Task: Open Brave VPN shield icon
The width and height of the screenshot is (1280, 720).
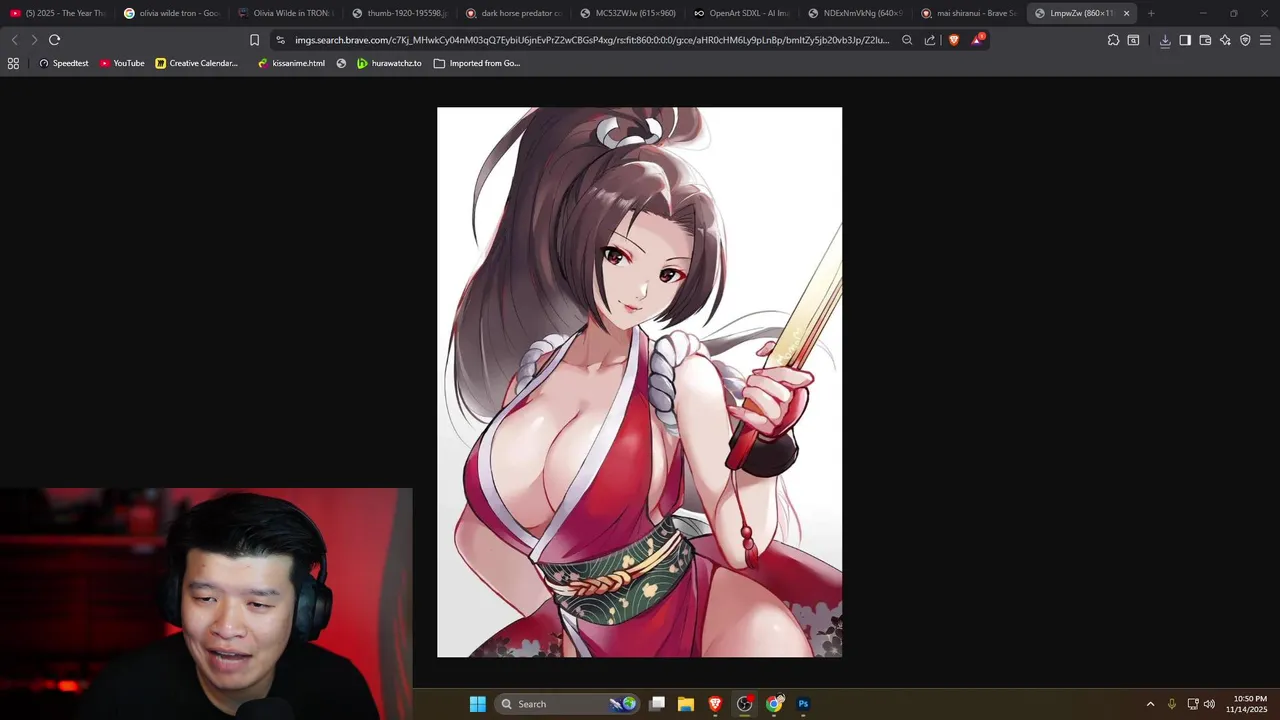Action: pyautogui.click(x=1245, y=40)
